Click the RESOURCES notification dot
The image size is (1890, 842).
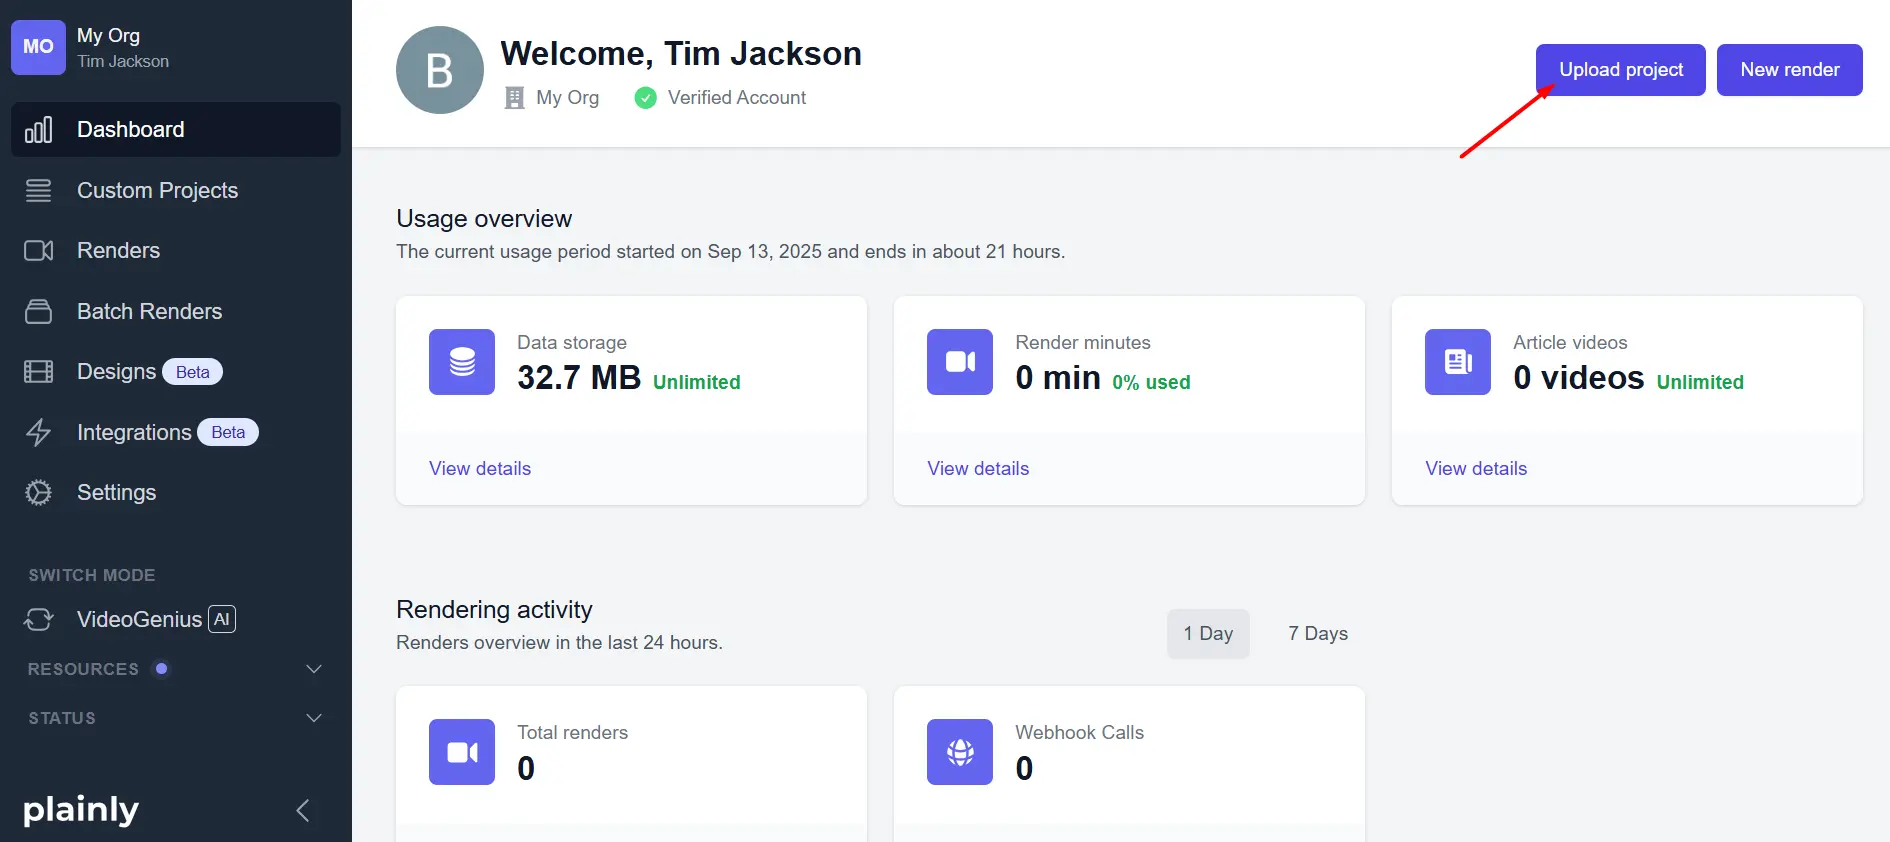[x=161, y=669]
